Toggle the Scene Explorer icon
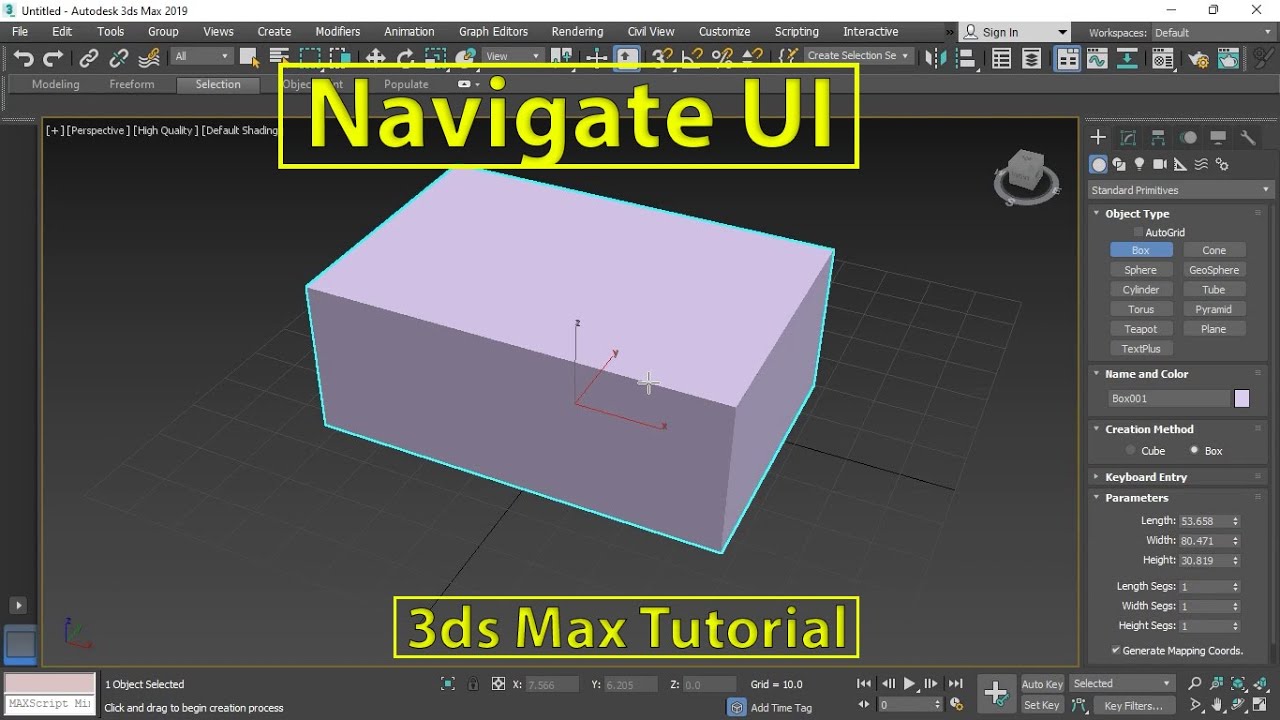Image resolution: width=1280 pixels, height=720 pixels. pos(1002,59)
